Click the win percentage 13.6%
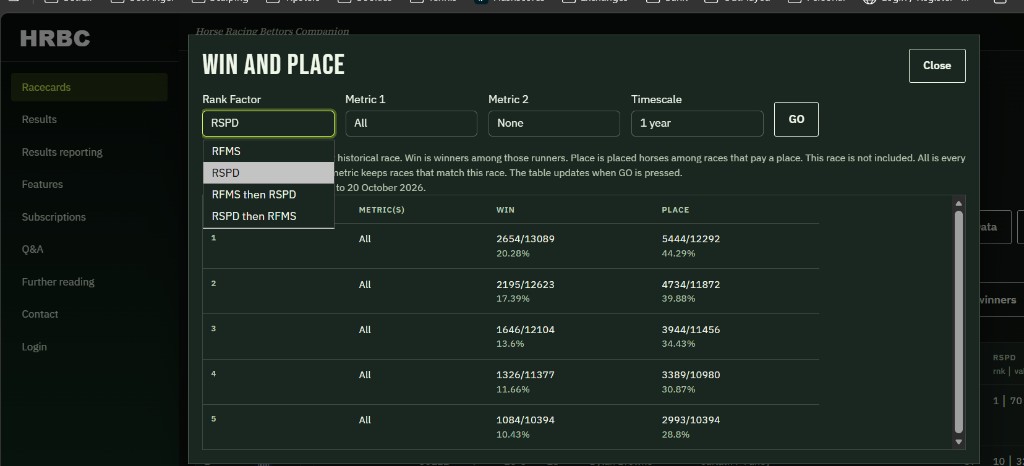Image resolution: width=1024 pixels, height=466 pixels. [x=510, y=344]
